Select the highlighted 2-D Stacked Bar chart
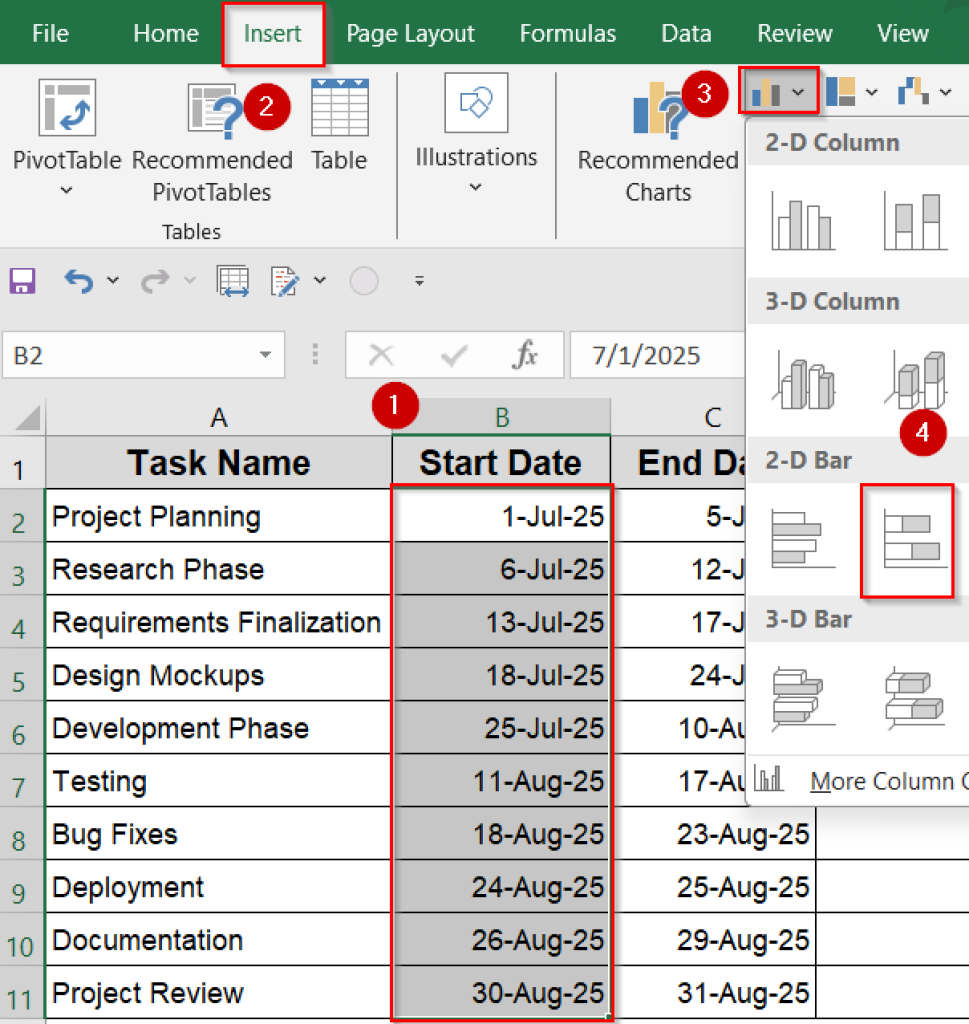Viewport: 969px width, 1024px height. click(907, 537)
